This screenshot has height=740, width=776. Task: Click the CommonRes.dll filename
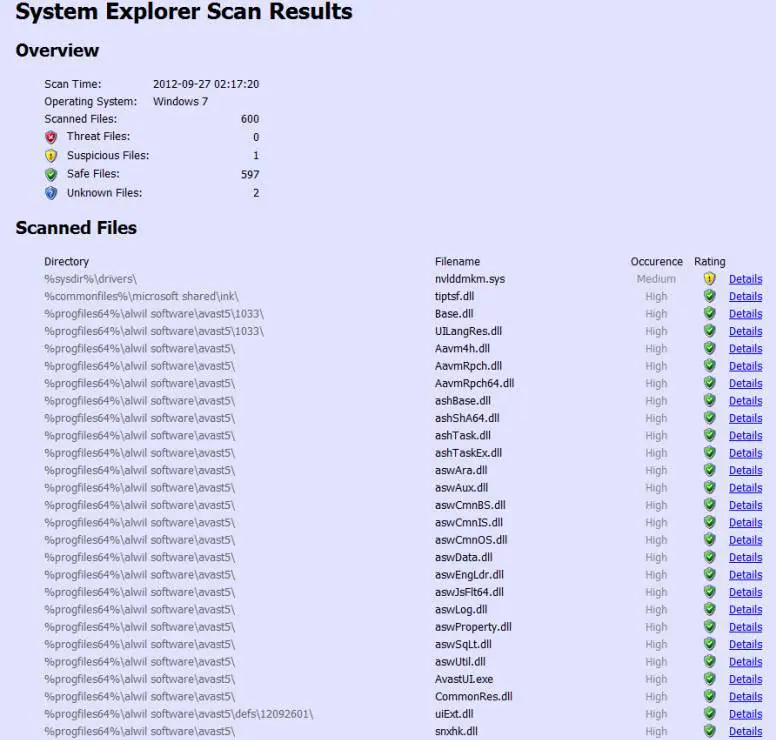pyautogui.click(x=474, y=697)
